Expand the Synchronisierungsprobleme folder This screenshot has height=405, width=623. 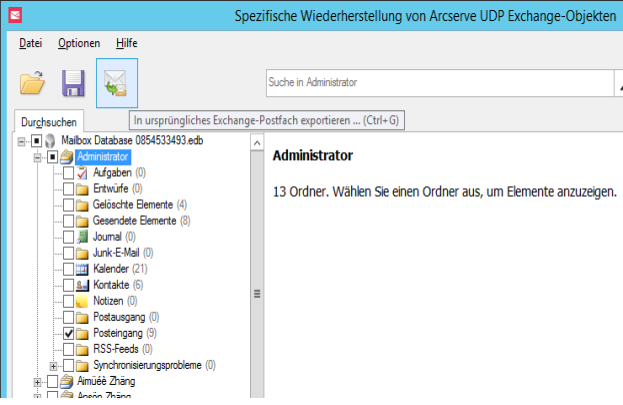tap(53, 366)
